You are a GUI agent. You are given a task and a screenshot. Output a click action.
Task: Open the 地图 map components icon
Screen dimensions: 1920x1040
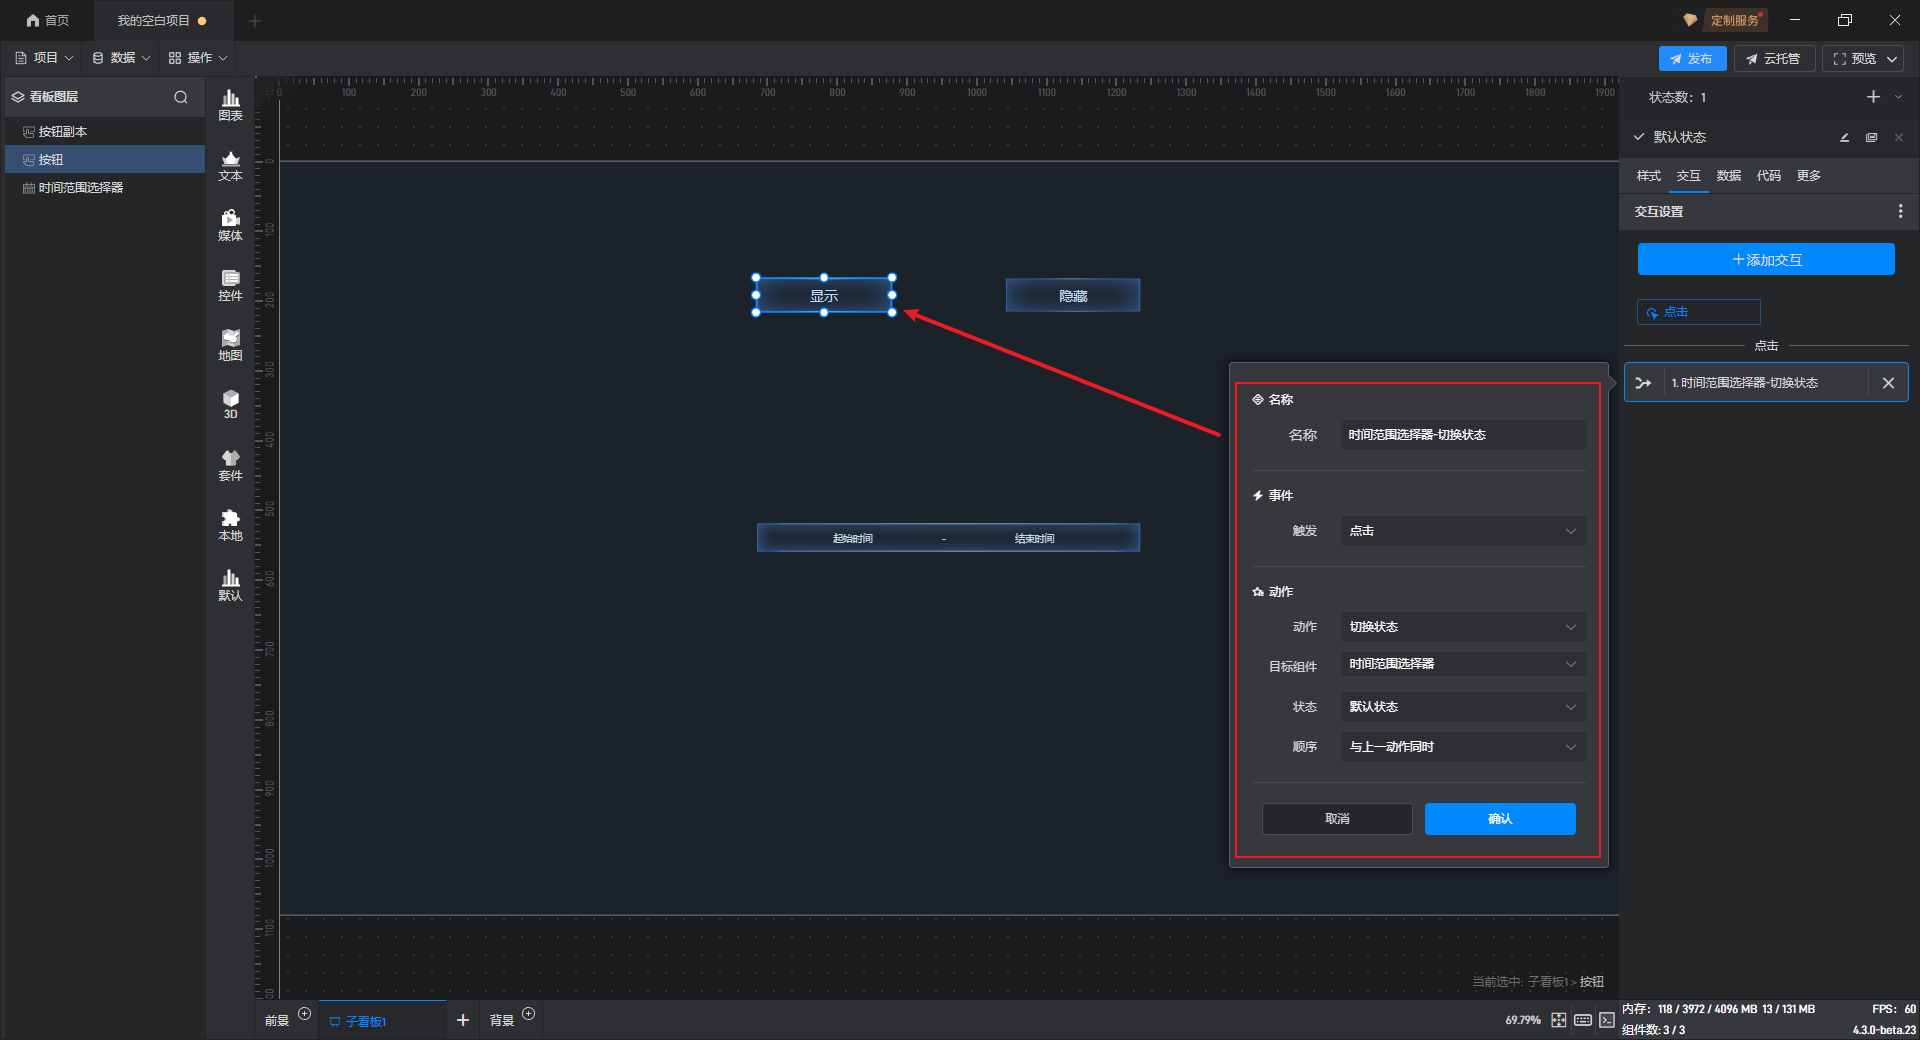[x=230, y=345]
